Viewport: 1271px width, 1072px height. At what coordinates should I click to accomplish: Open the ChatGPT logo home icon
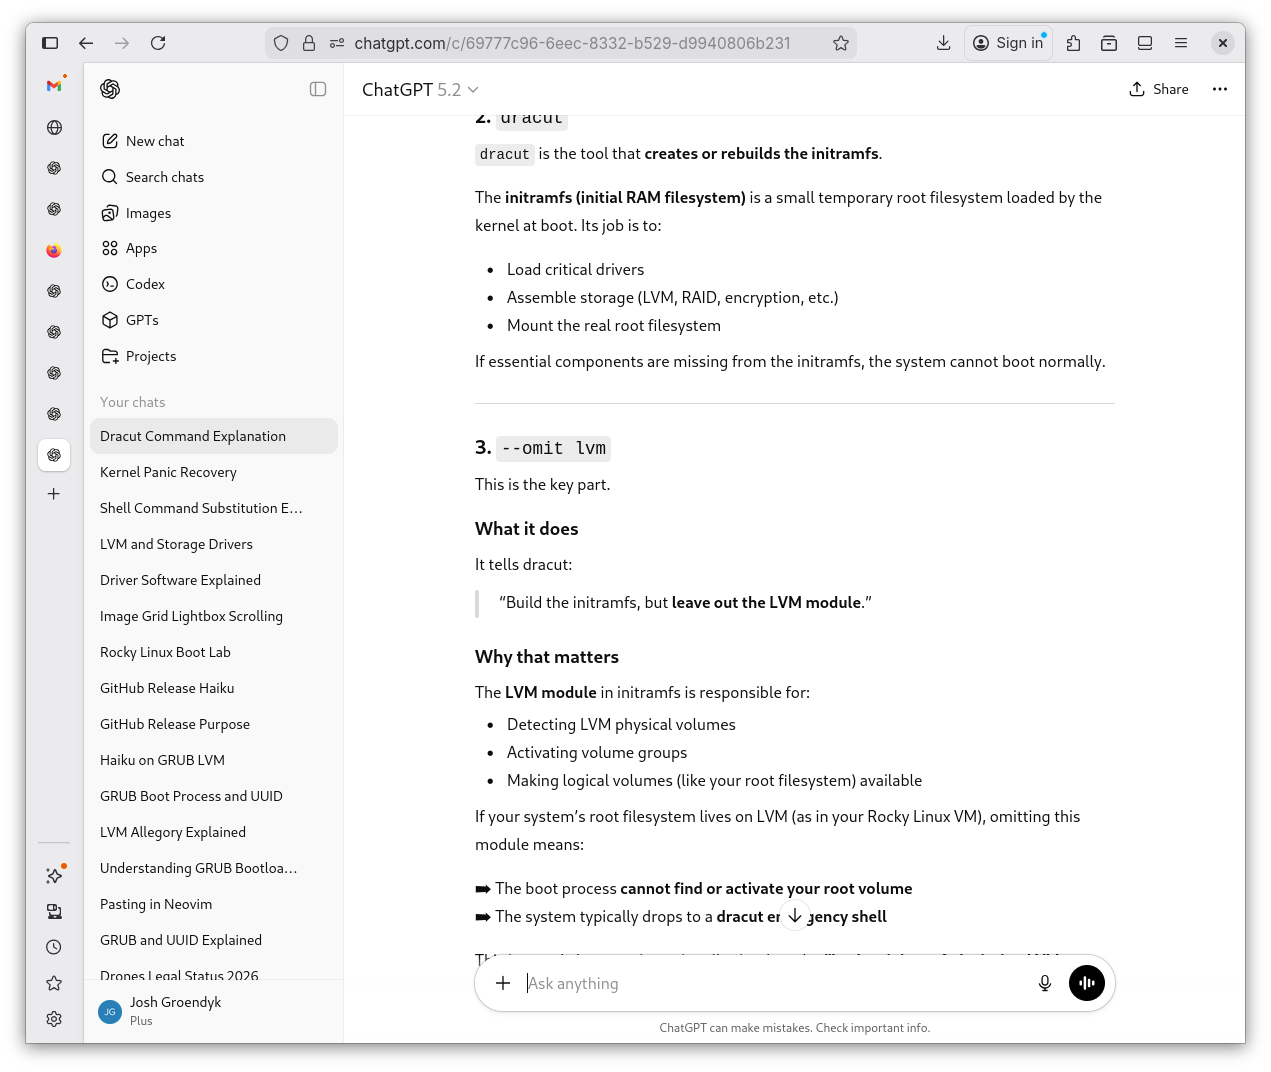(x=110, y=89)
